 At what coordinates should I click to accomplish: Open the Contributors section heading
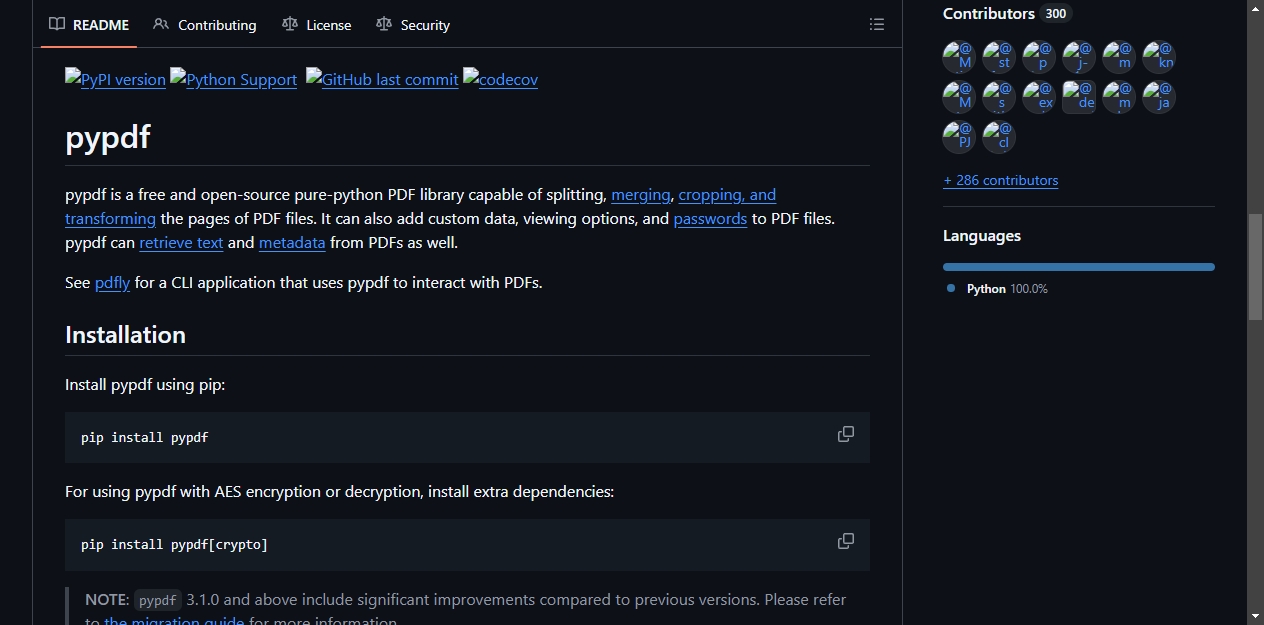tap(989, 14)
